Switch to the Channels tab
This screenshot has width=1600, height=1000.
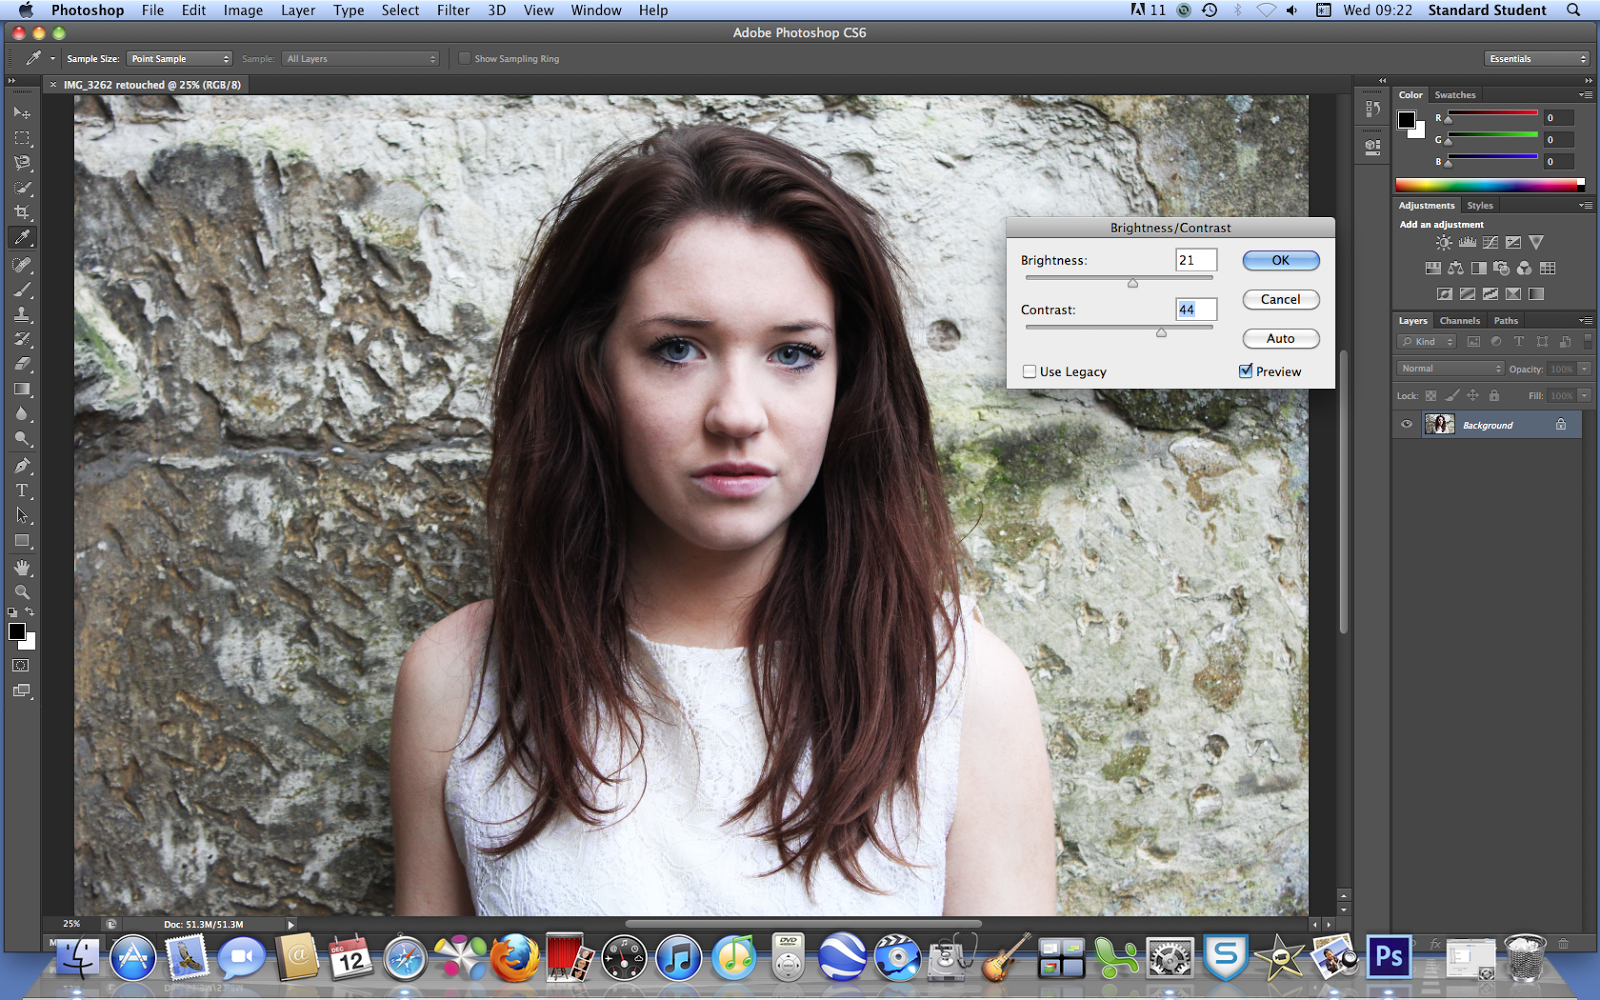click(1460, 321)
